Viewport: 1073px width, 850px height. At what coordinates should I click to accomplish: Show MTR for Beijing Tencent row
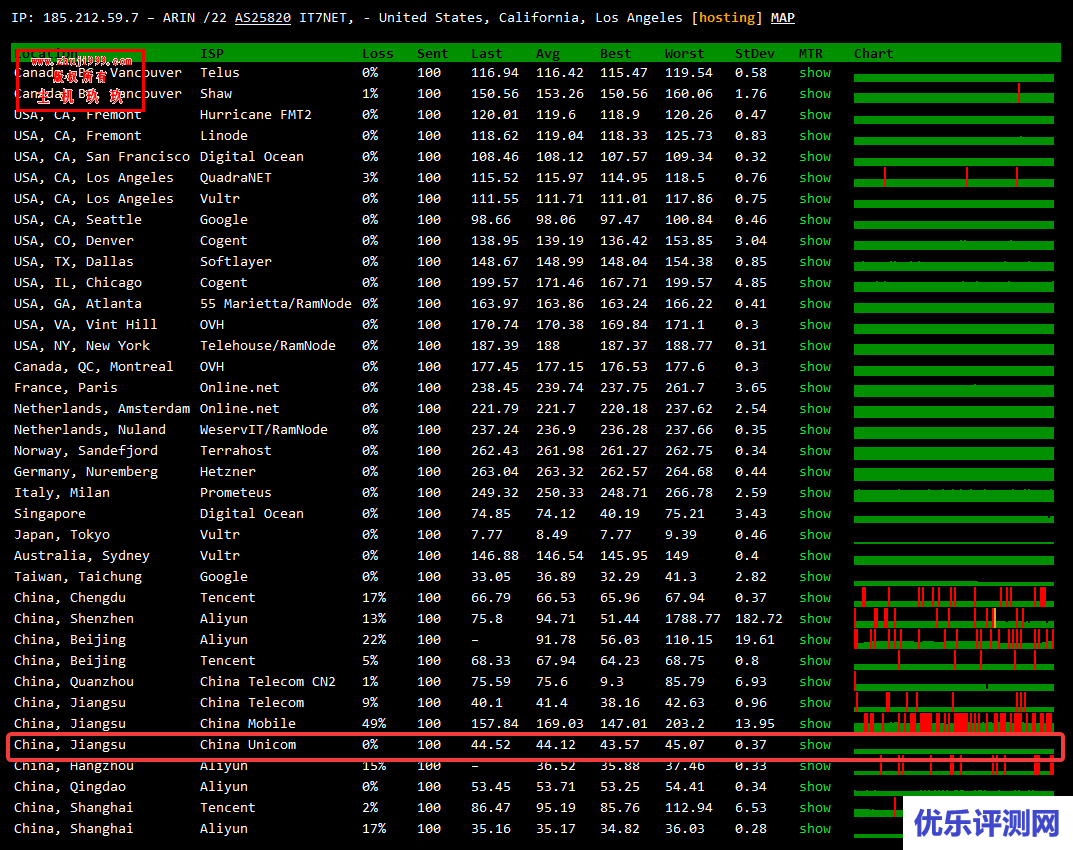pos(815,660)
